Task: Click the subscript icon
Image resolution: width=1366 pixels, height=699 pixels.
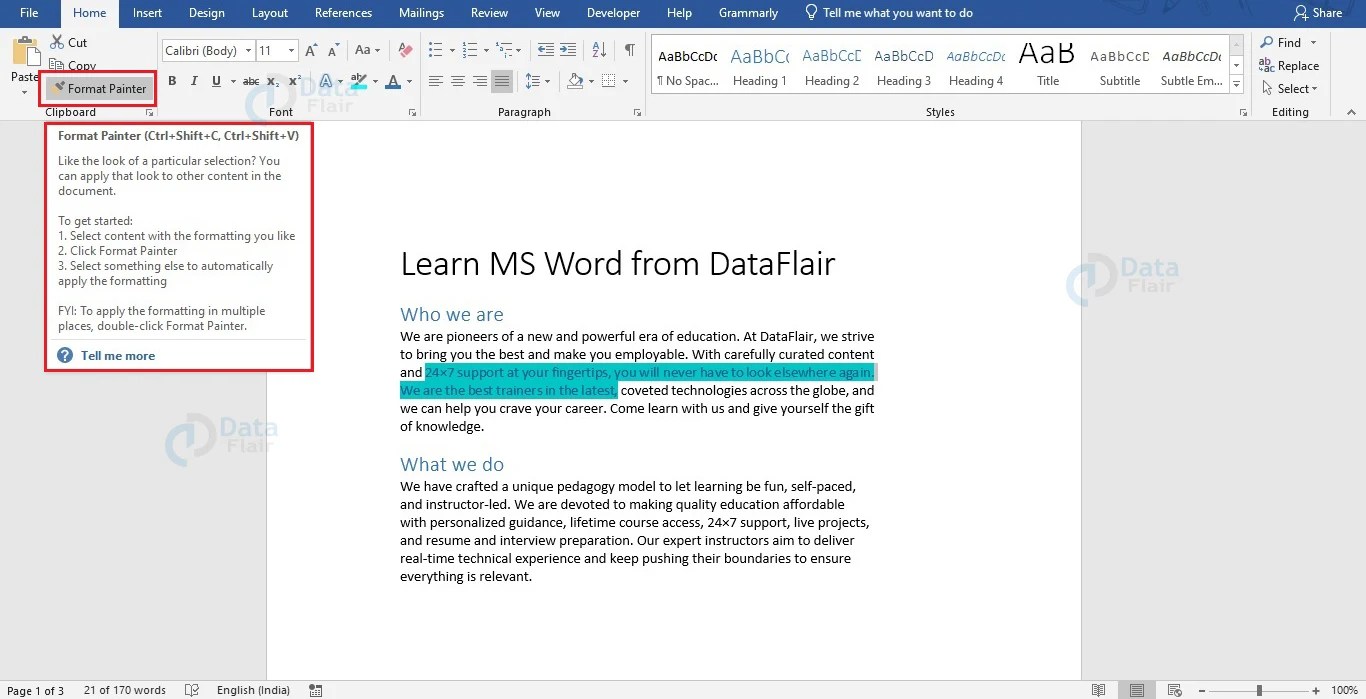Action: coord(269,81)
